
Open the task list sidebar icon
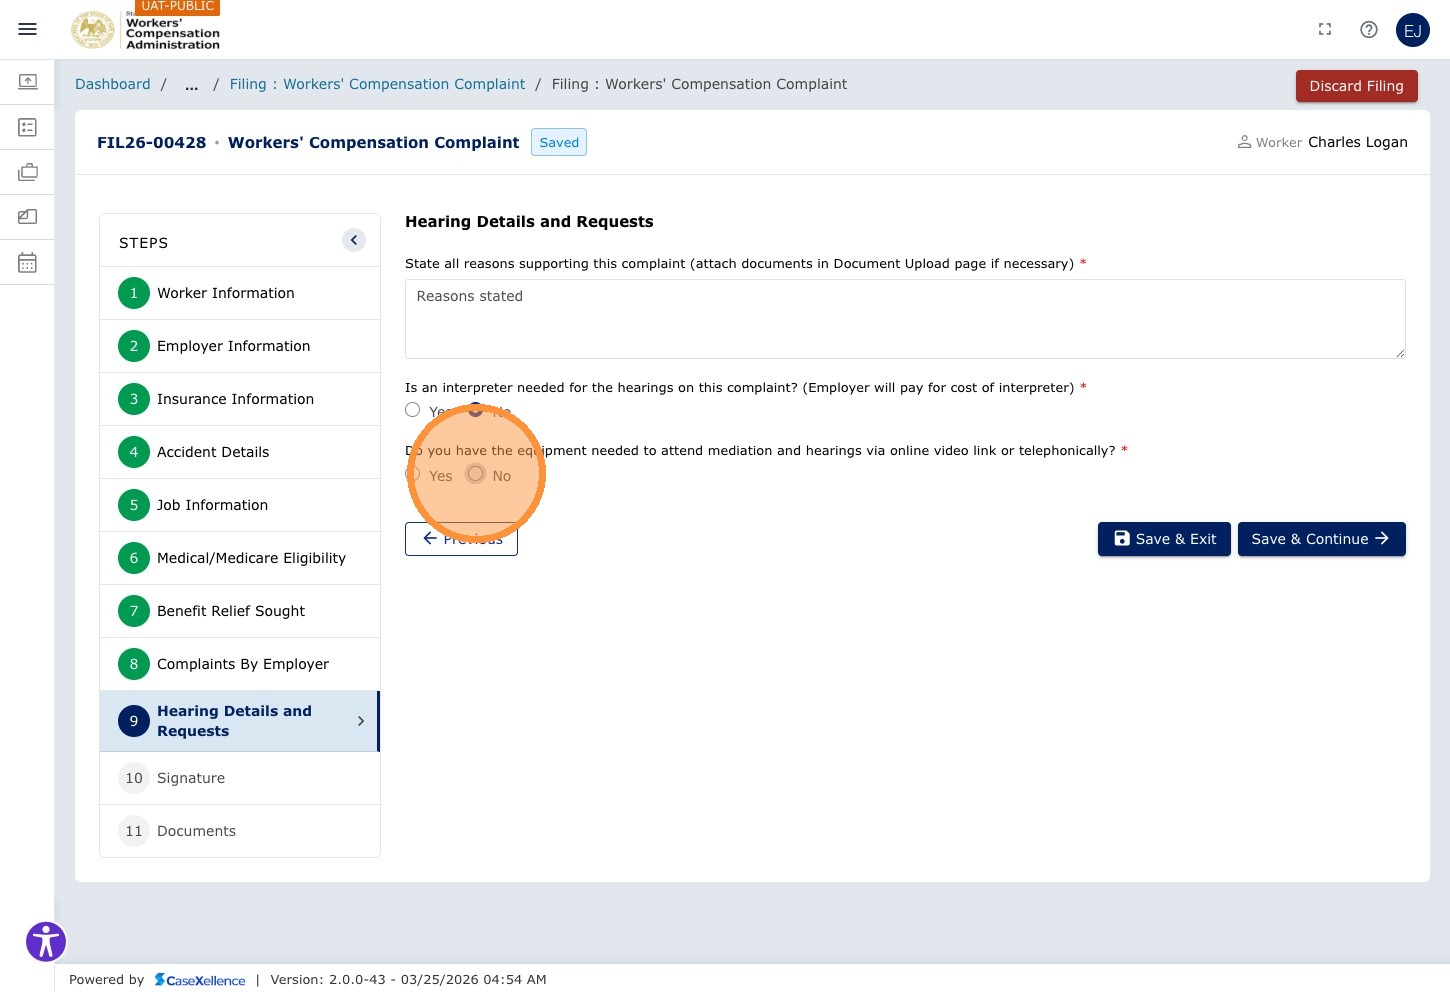(x=28, y=127)
